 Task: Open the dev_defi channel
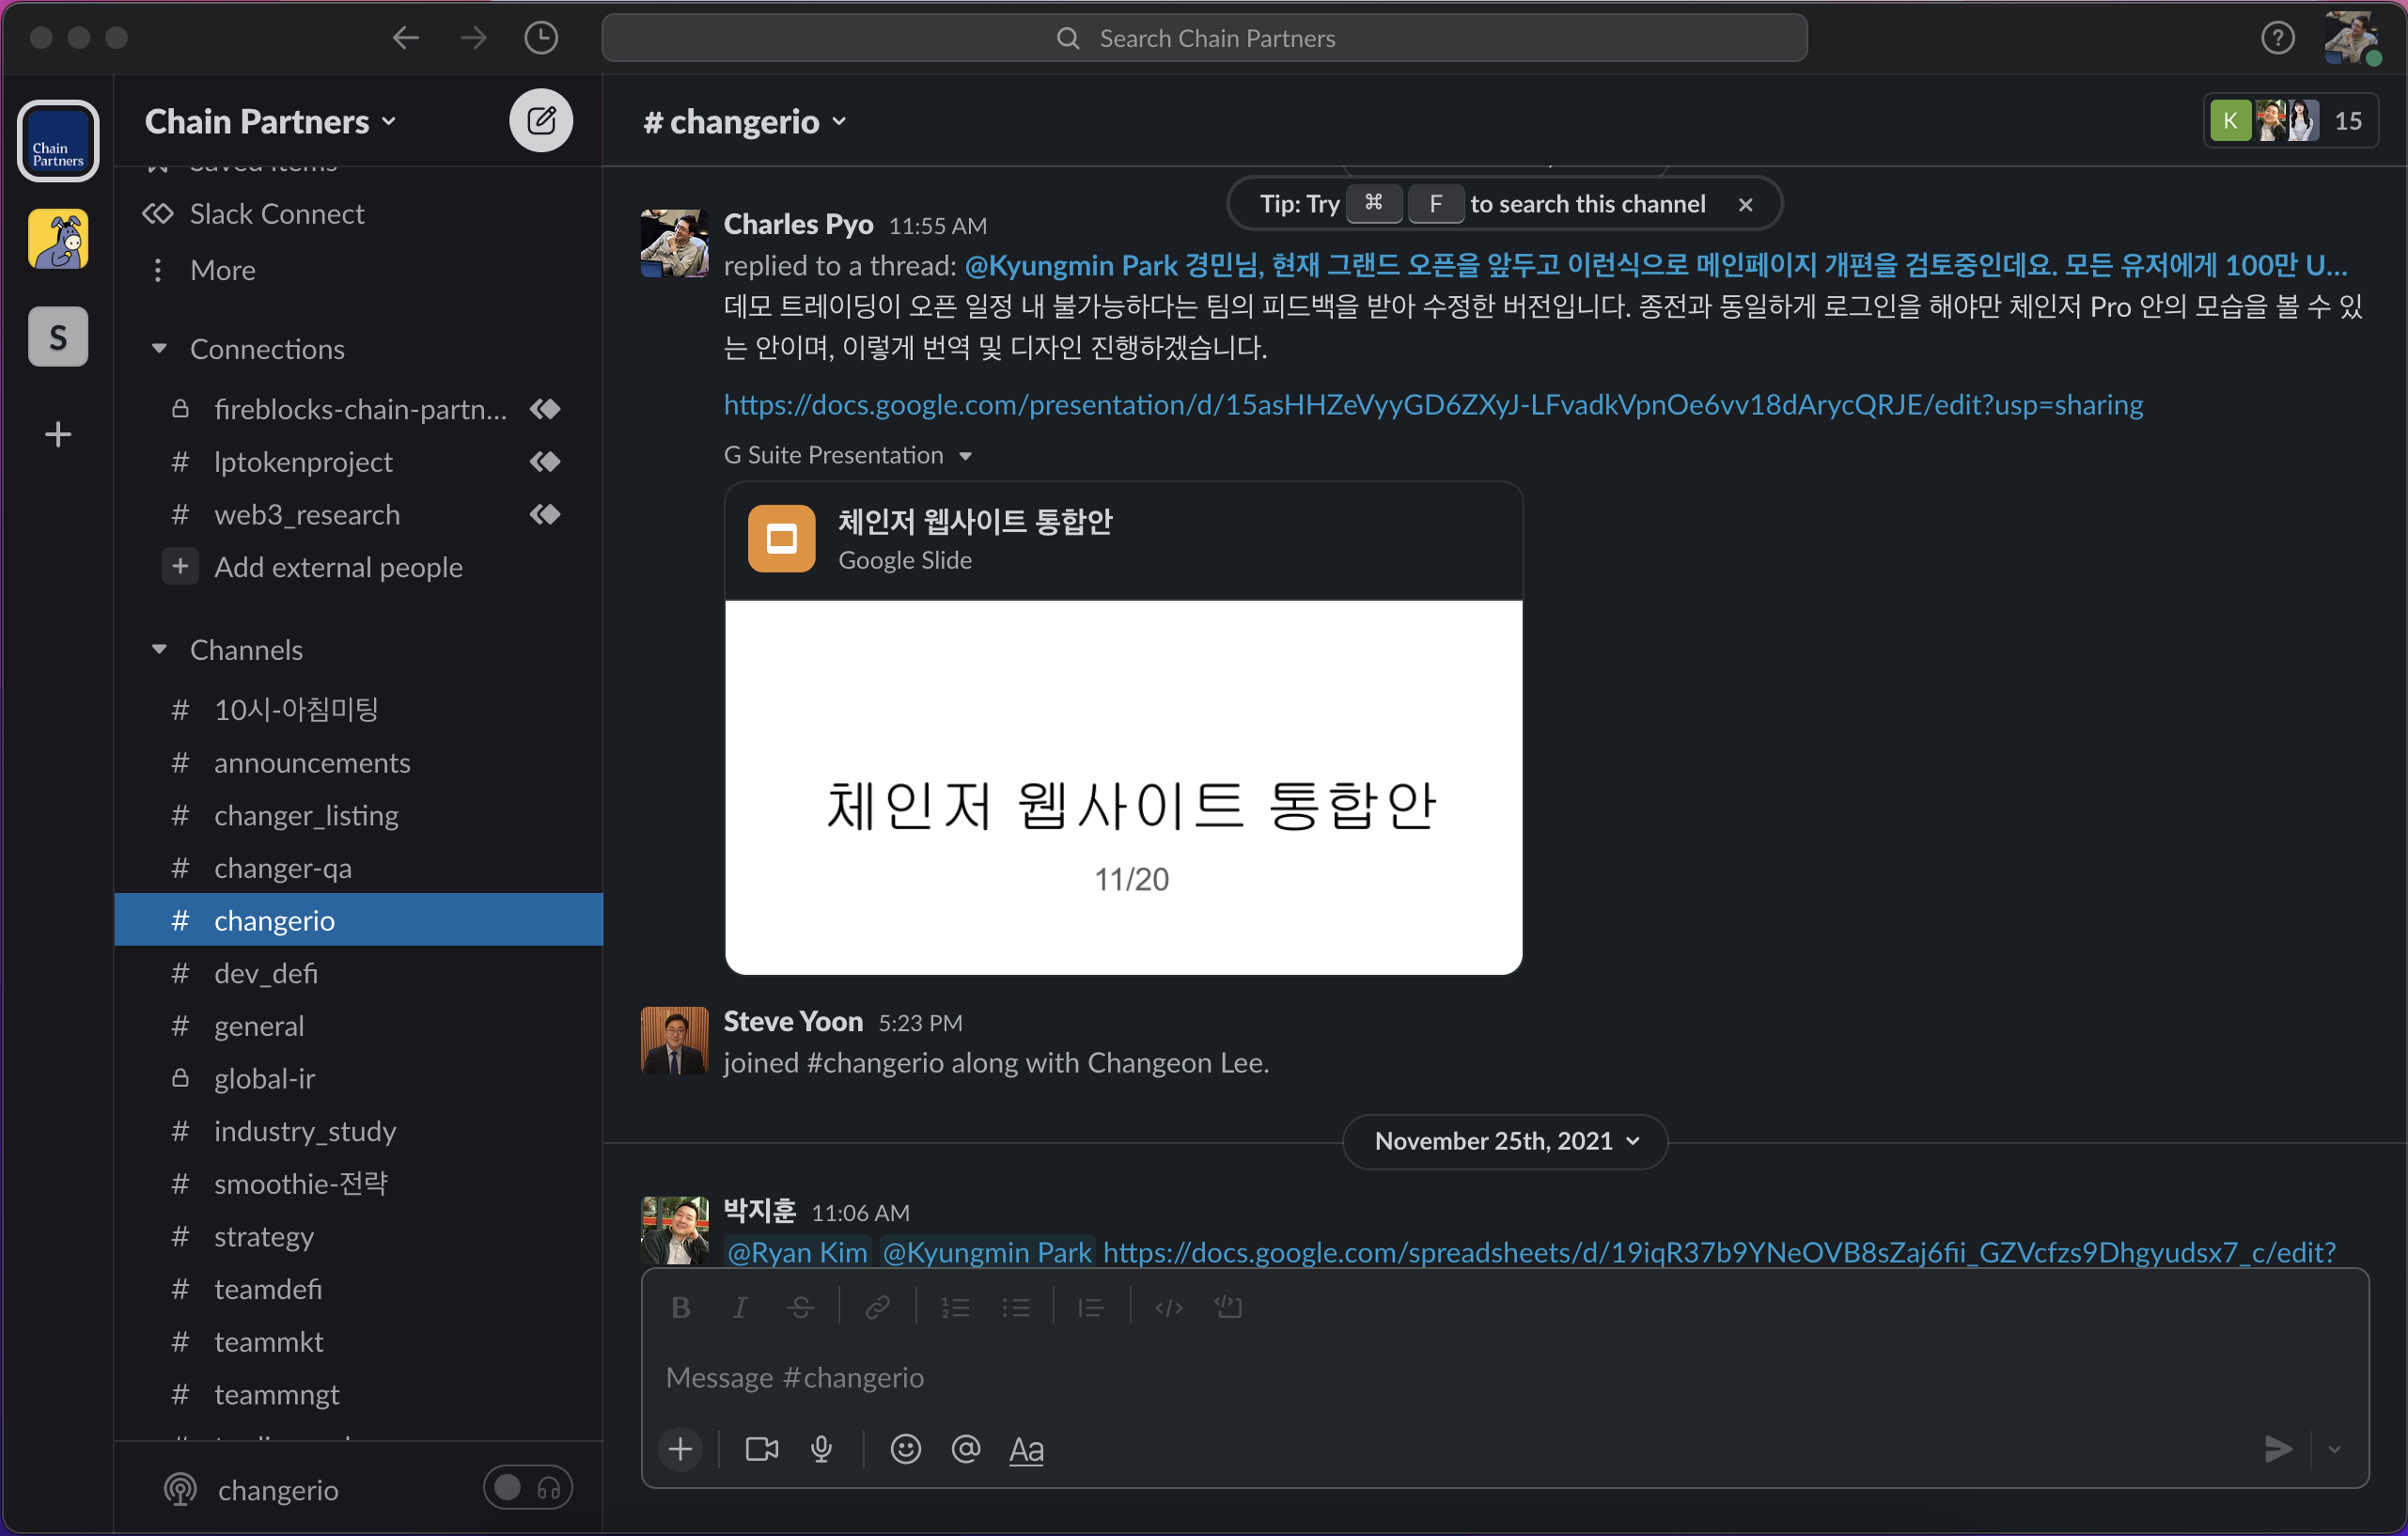(266, 973)
